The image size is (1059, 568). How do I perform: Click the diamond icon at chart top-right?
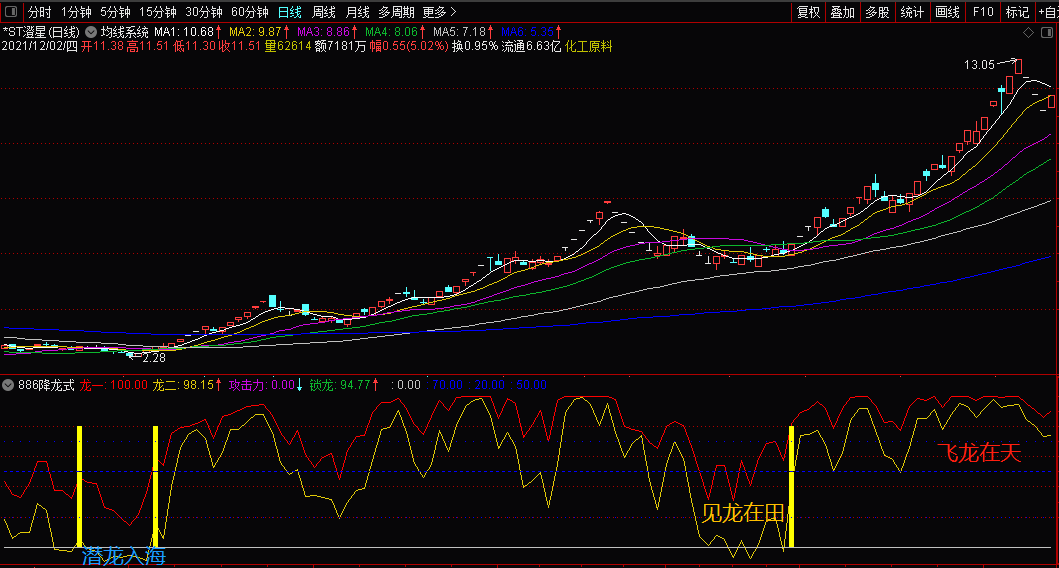coord(1029,32)
